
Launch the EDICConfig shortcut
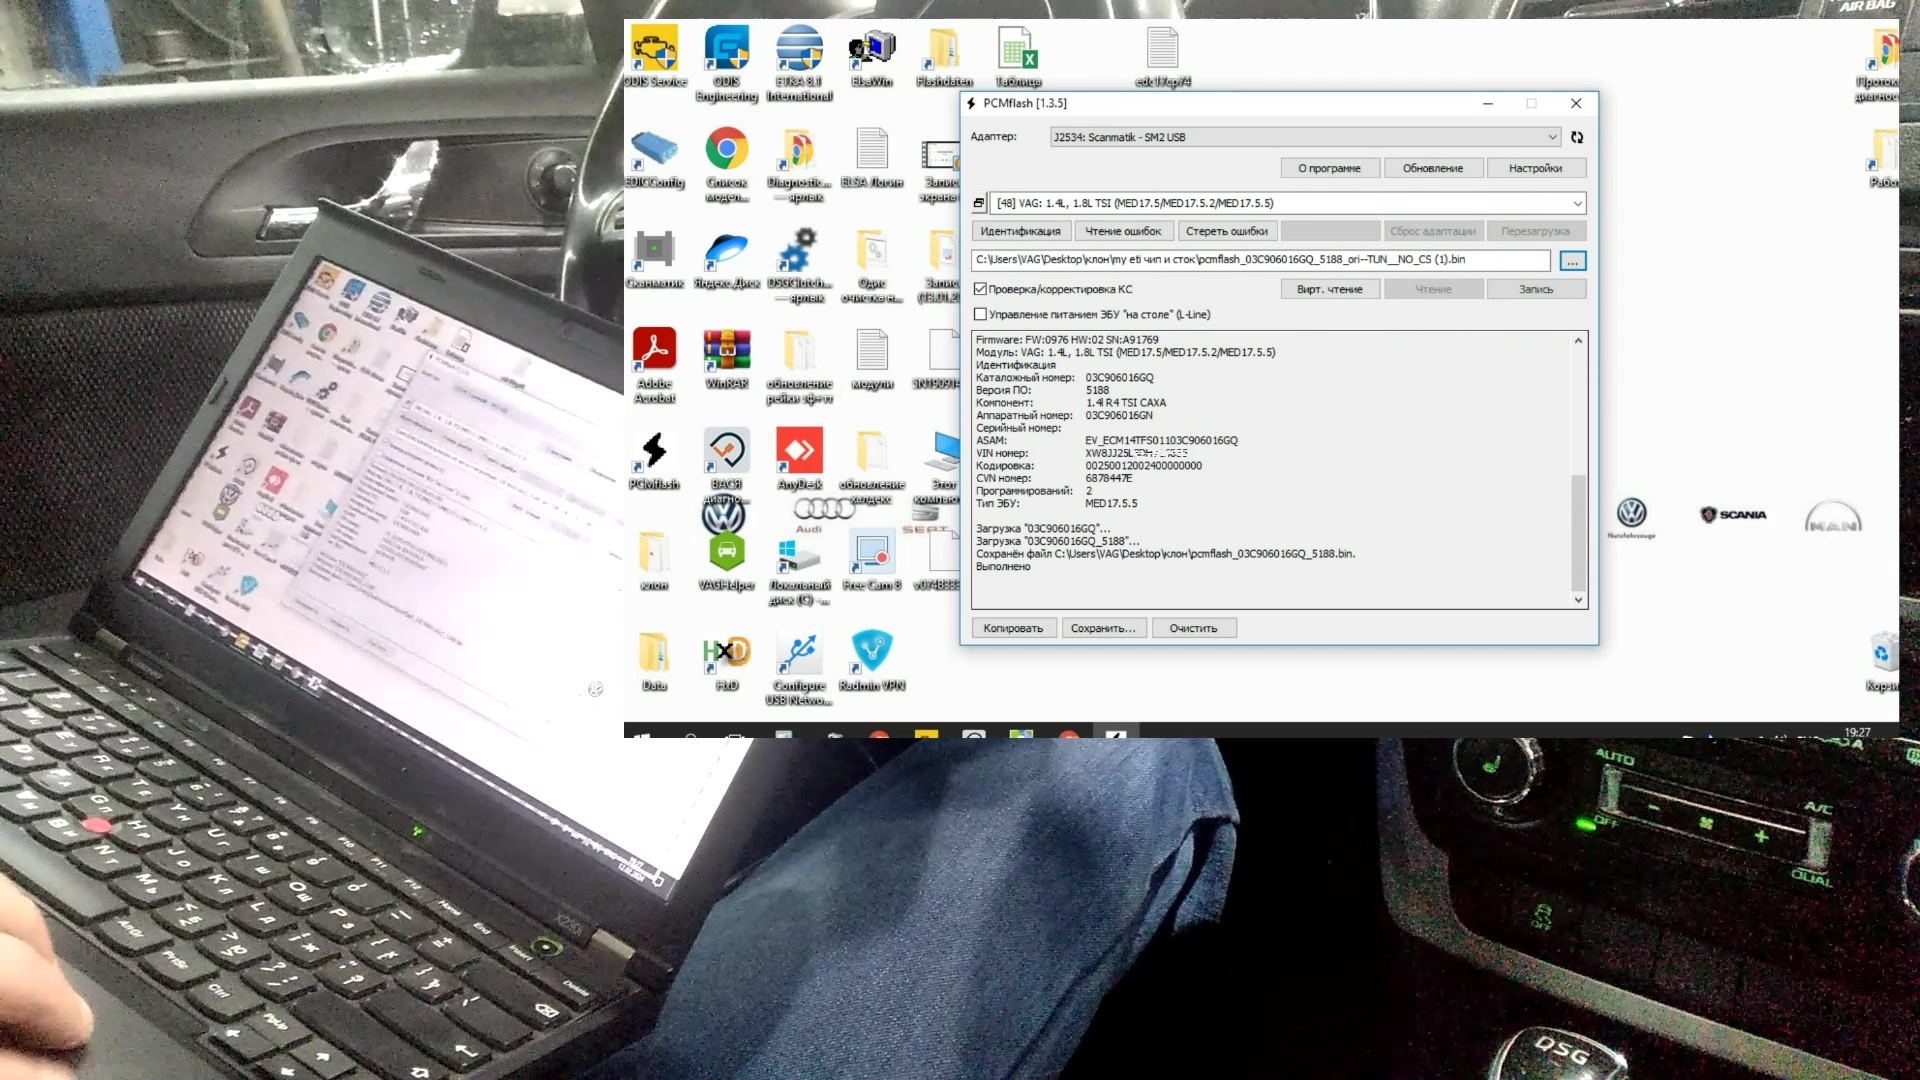pyautogui.click(x=654, y=158)
